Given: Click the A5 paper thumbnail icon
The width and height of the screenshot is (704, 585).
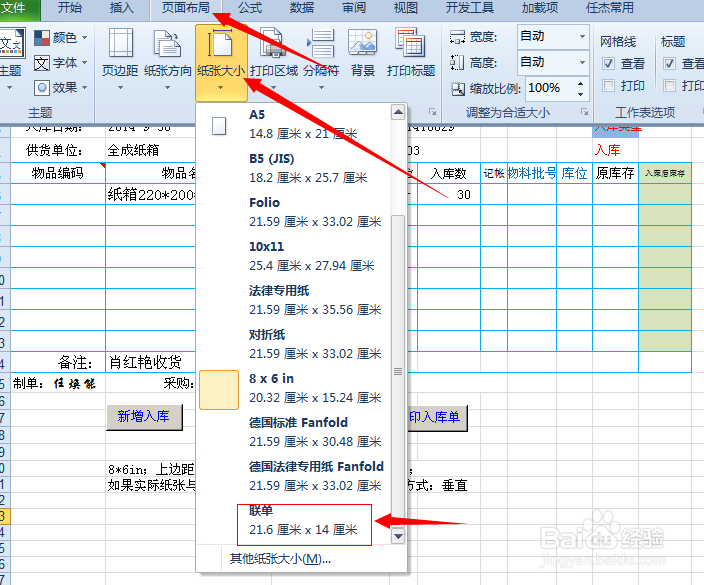Looking at the screenshot, I should coord(219,126).
